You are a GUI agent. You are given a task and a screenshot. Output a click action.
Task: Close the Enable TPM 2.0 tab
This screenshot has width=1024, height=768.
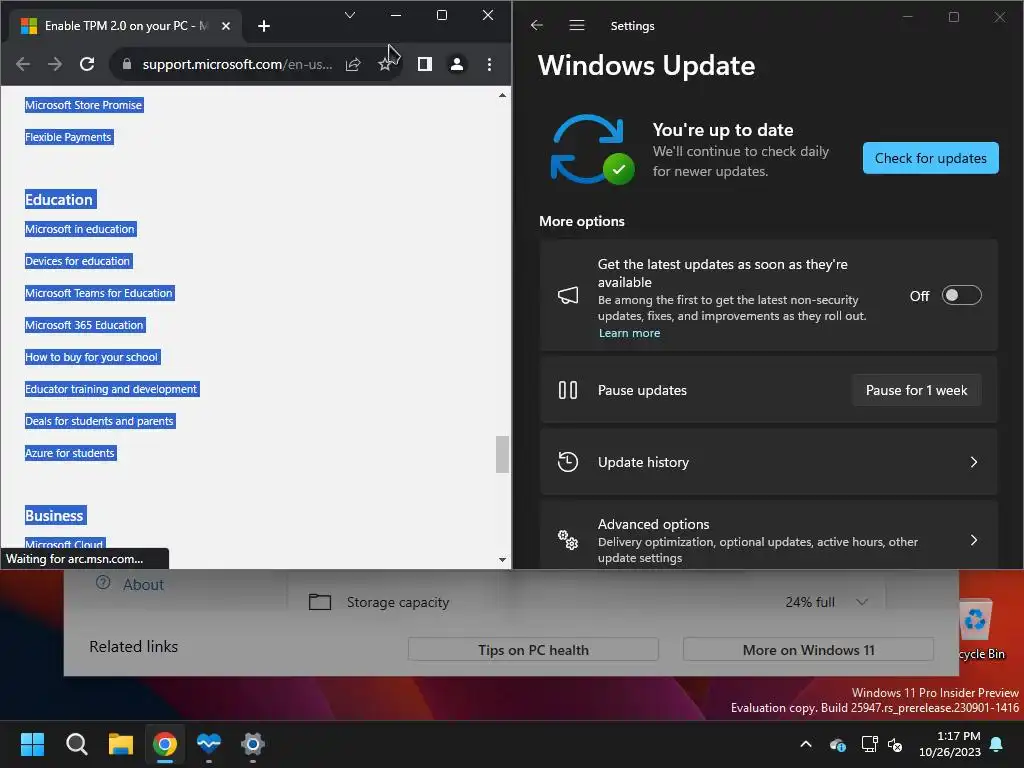click(x=225, y=26)
